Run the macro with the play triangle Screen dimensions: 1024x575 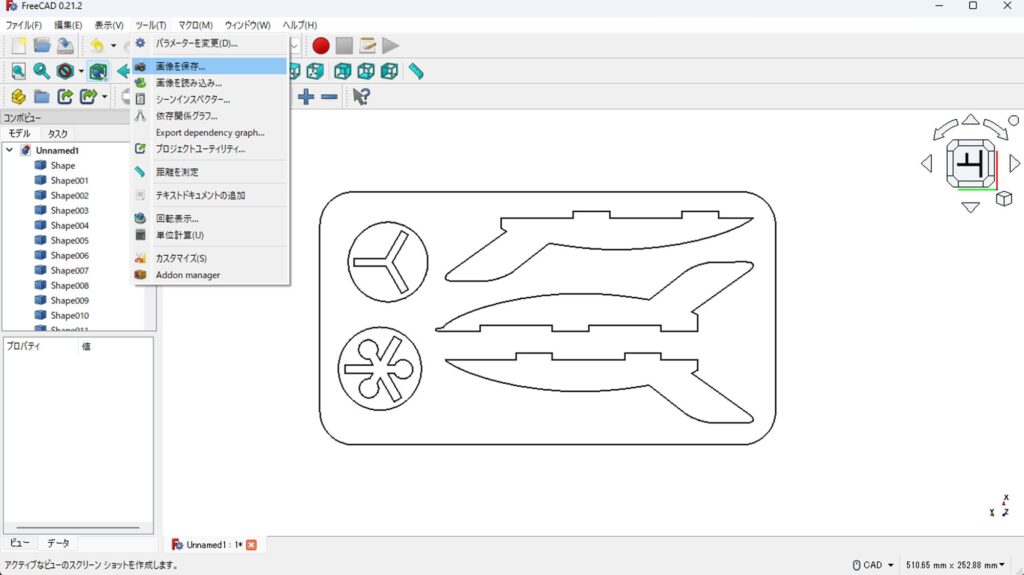coord(391,45)
